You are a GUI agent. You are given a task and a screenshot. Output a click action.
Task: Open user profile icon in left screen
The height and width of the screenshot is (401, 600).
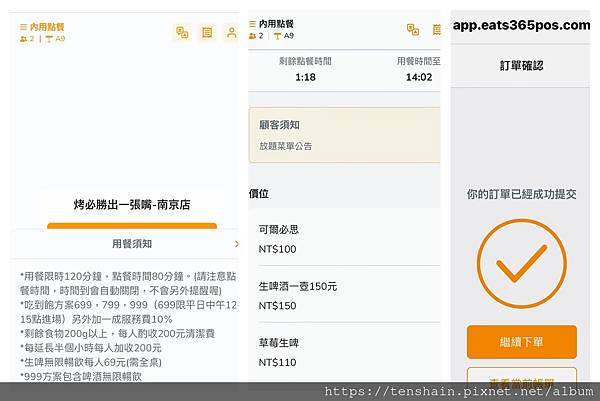232,33
